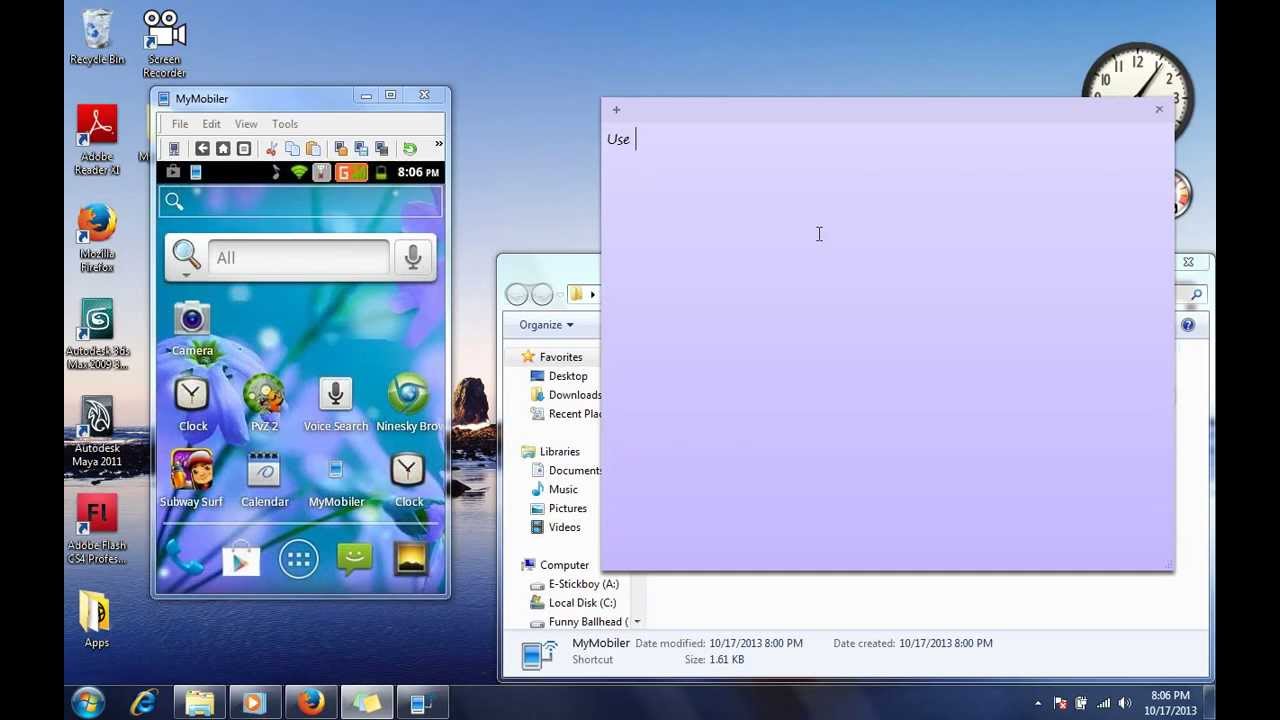This screenshot has width=1280, height=720.
Task: Open the Organize dropdown in Explorer
Action: [546, 325]
